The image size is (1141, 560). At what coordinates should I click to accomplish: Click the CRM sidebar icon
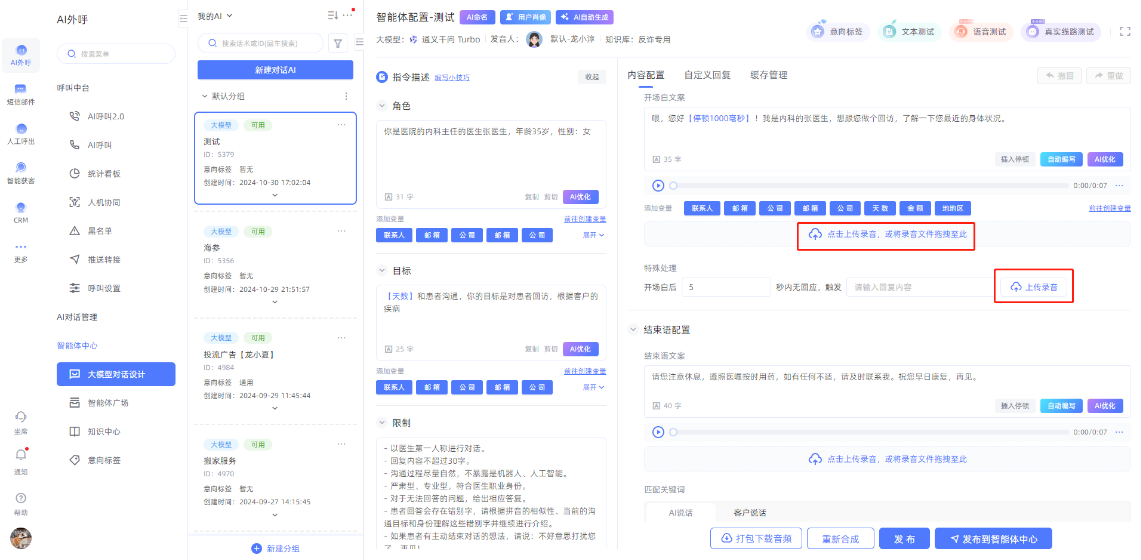20,212
